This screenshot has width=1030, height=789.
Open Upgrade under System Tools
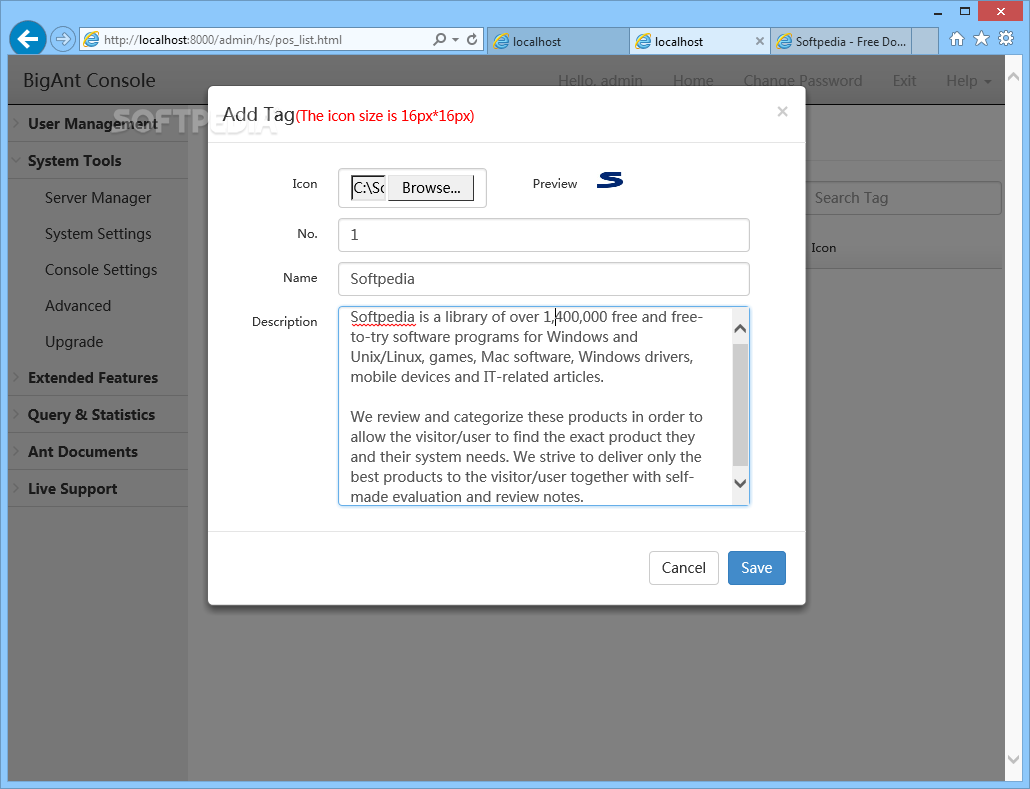point(74,342)
